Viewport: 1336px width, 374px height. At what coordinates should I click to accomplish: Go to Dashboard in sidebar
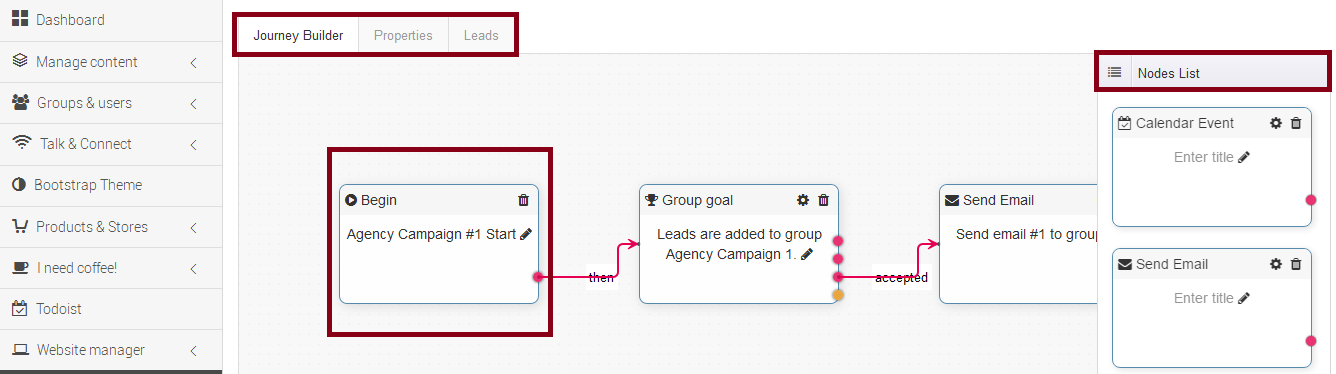pos(111,20)
